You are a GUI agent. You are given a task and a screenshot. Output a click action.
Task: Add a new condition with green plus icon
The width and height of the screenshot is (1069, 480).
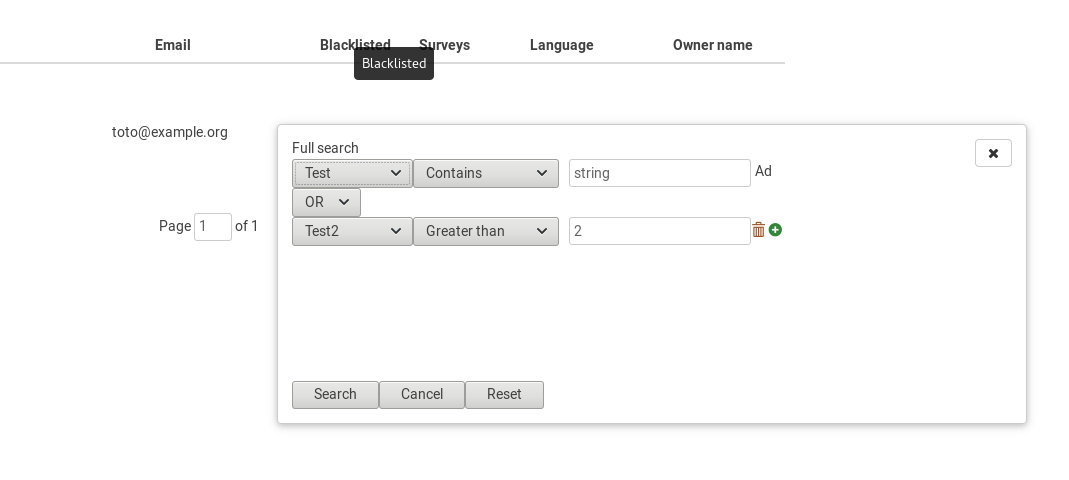pos(775,230)
